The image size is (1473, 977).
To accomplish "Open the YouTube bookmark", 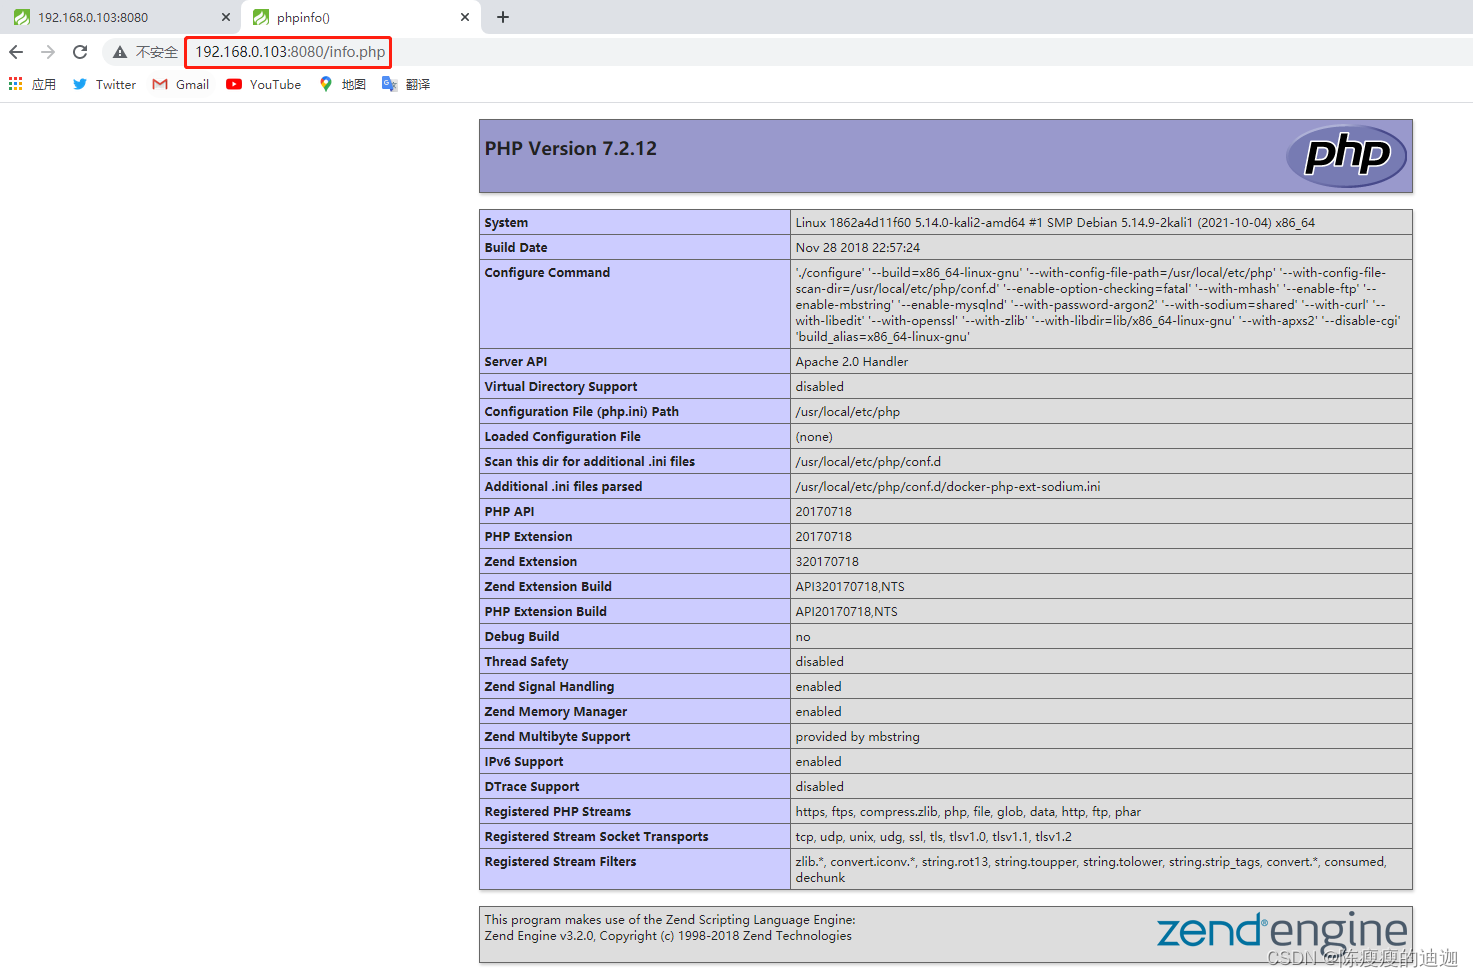I will (264, 84).
